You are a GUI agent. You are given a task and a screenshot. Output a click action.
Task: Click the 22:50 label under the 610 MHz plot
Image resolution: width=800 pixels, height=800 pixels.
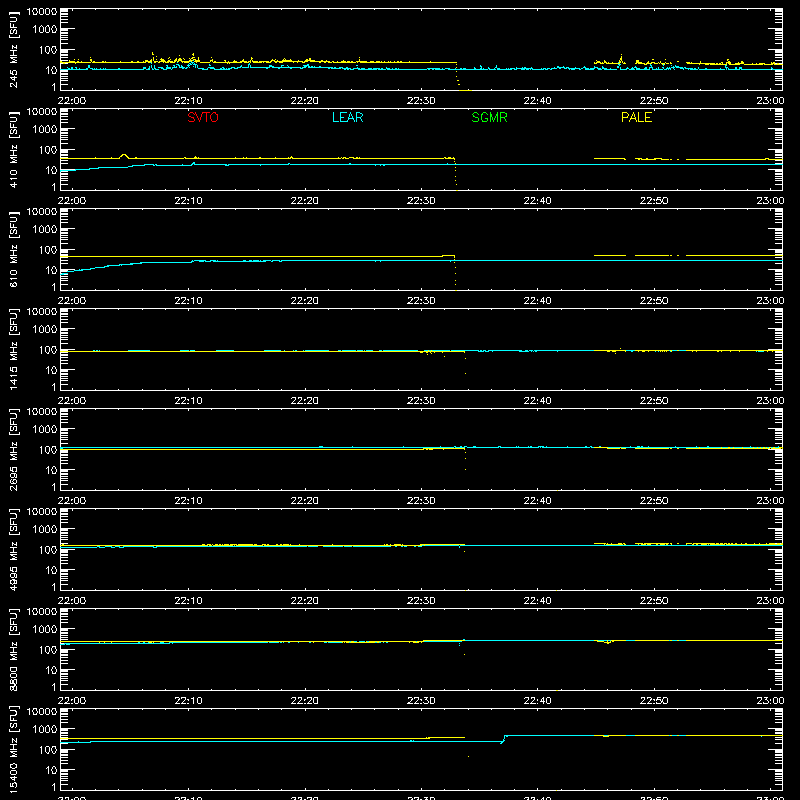click(654, 301)
